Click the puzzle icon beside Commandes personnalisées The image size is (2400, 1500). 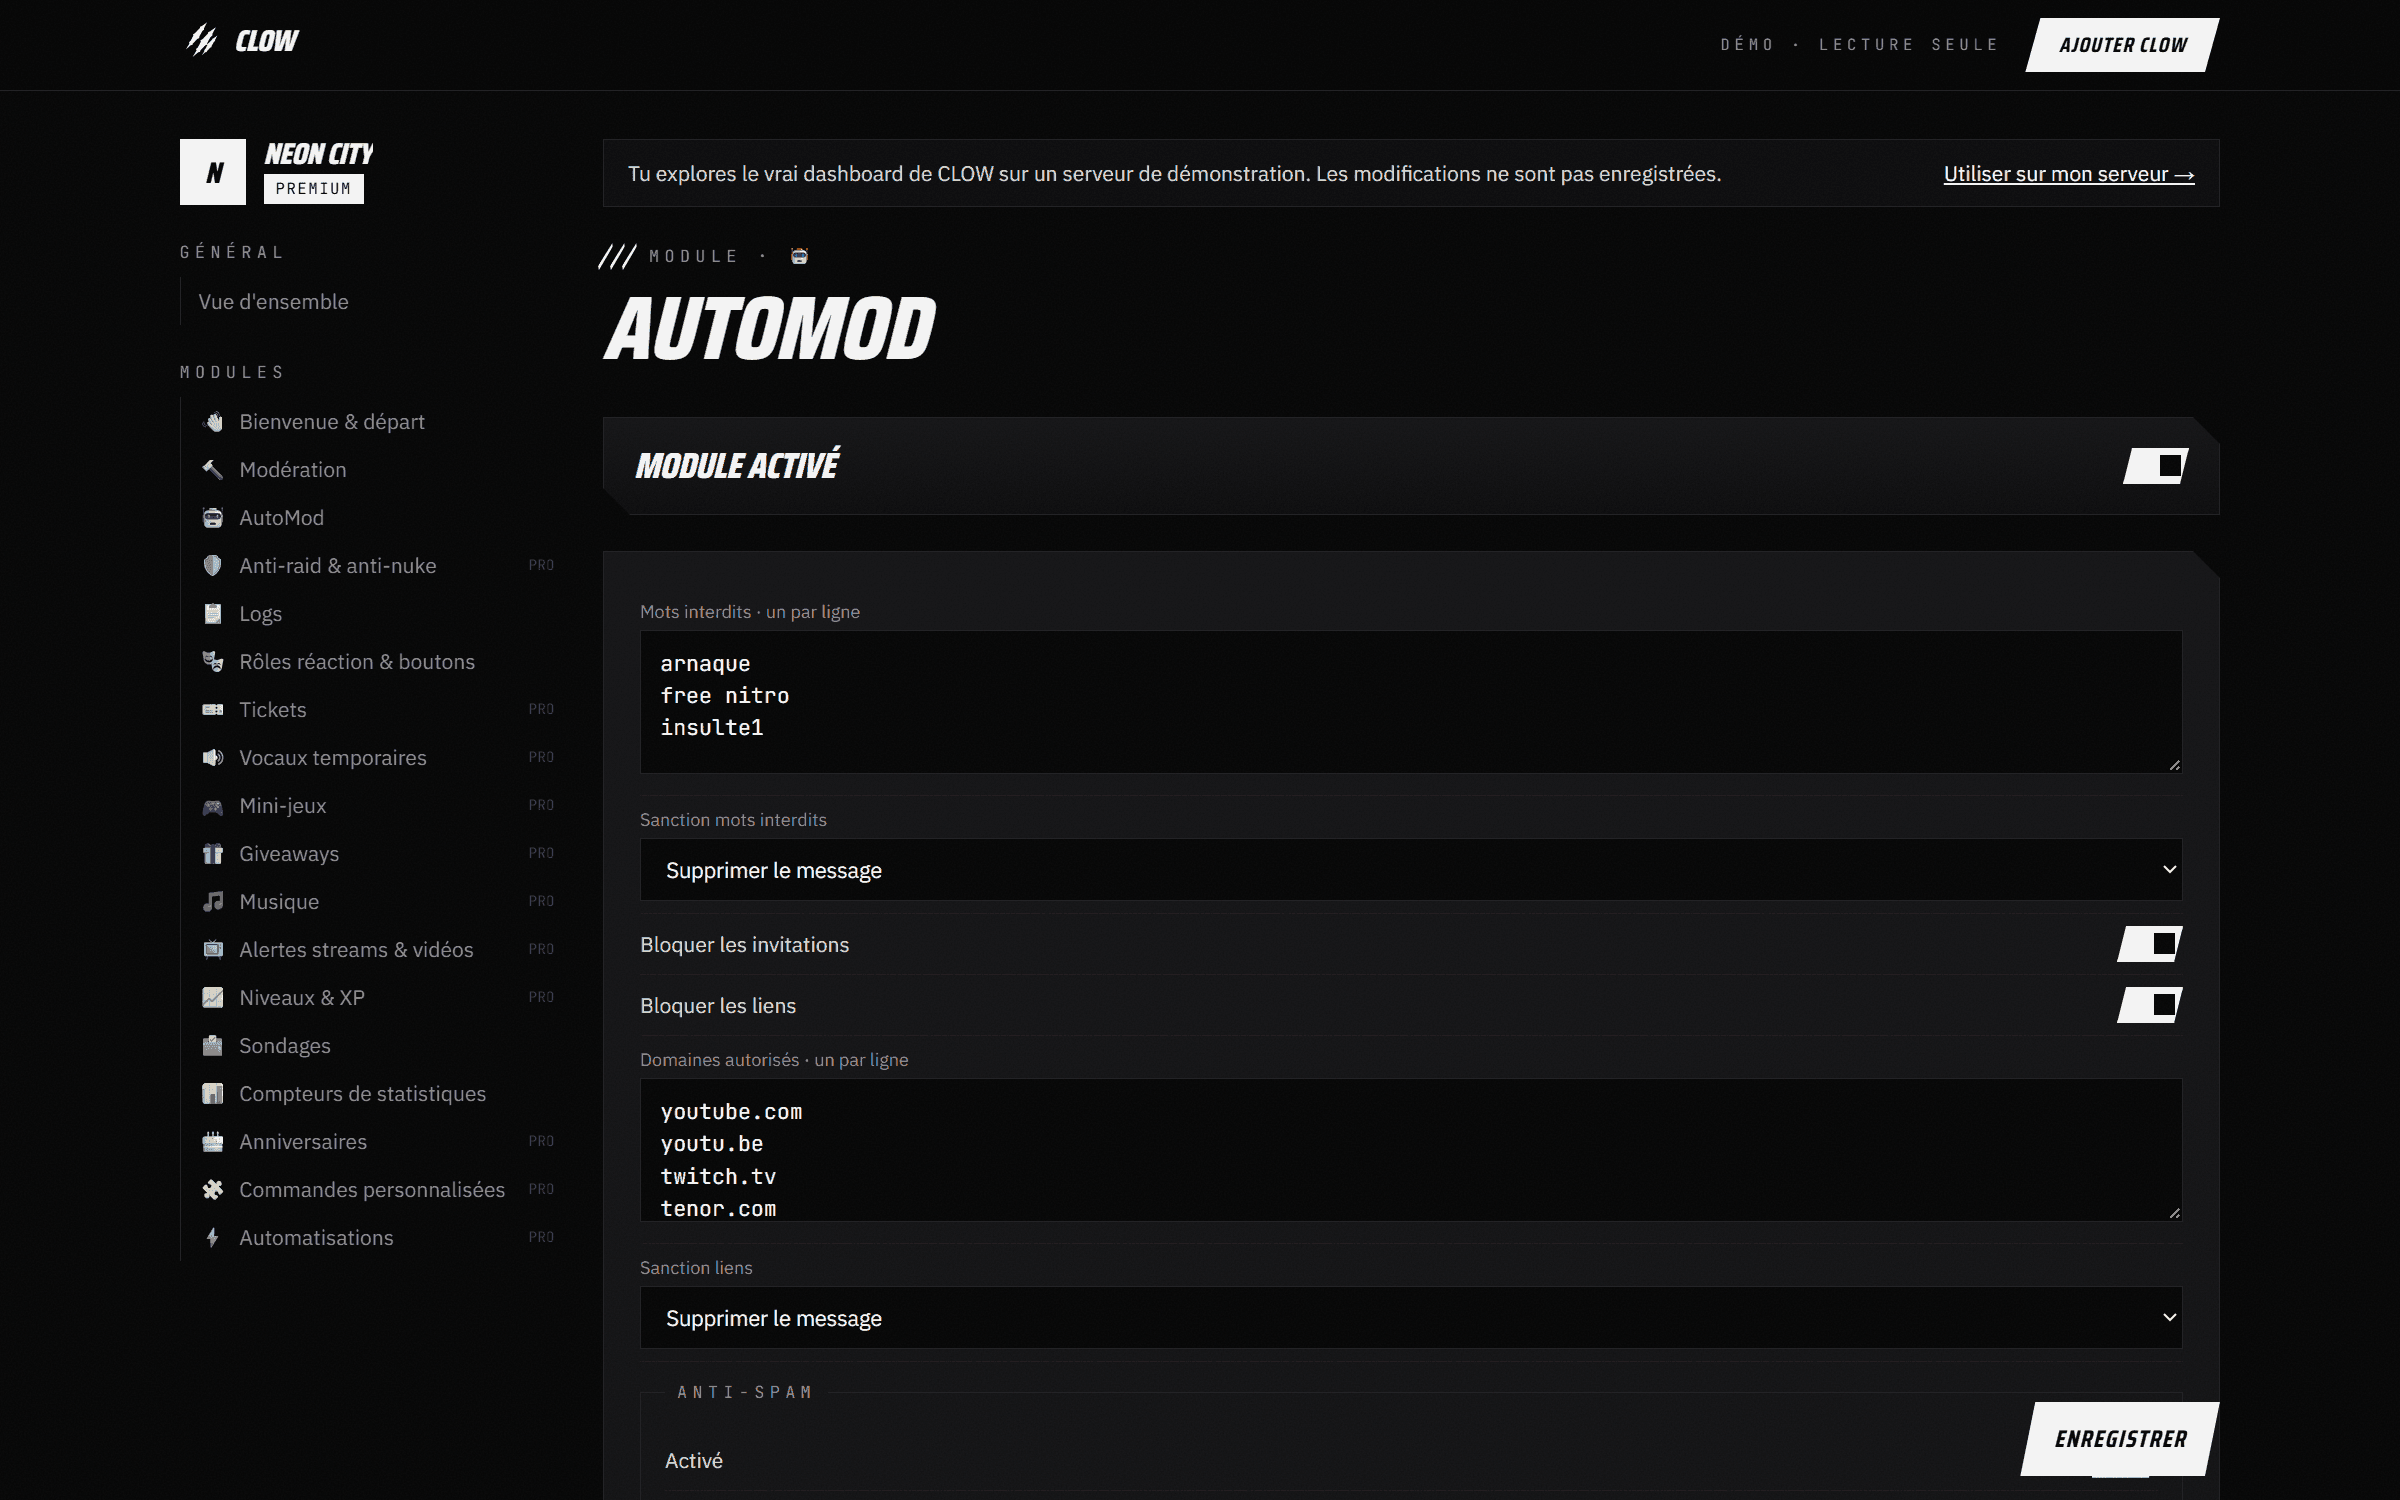point(213,1190)
